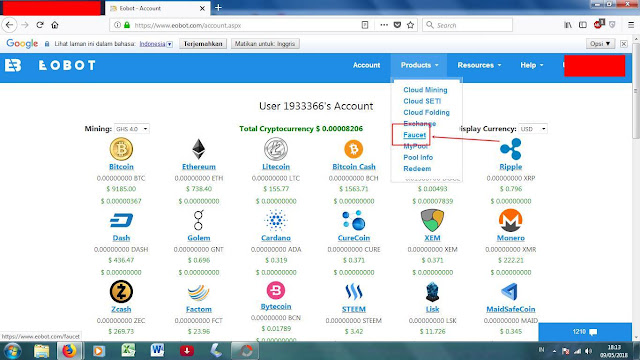
Task: Open File Explorer from the taskbar
Action: point(41,351)
